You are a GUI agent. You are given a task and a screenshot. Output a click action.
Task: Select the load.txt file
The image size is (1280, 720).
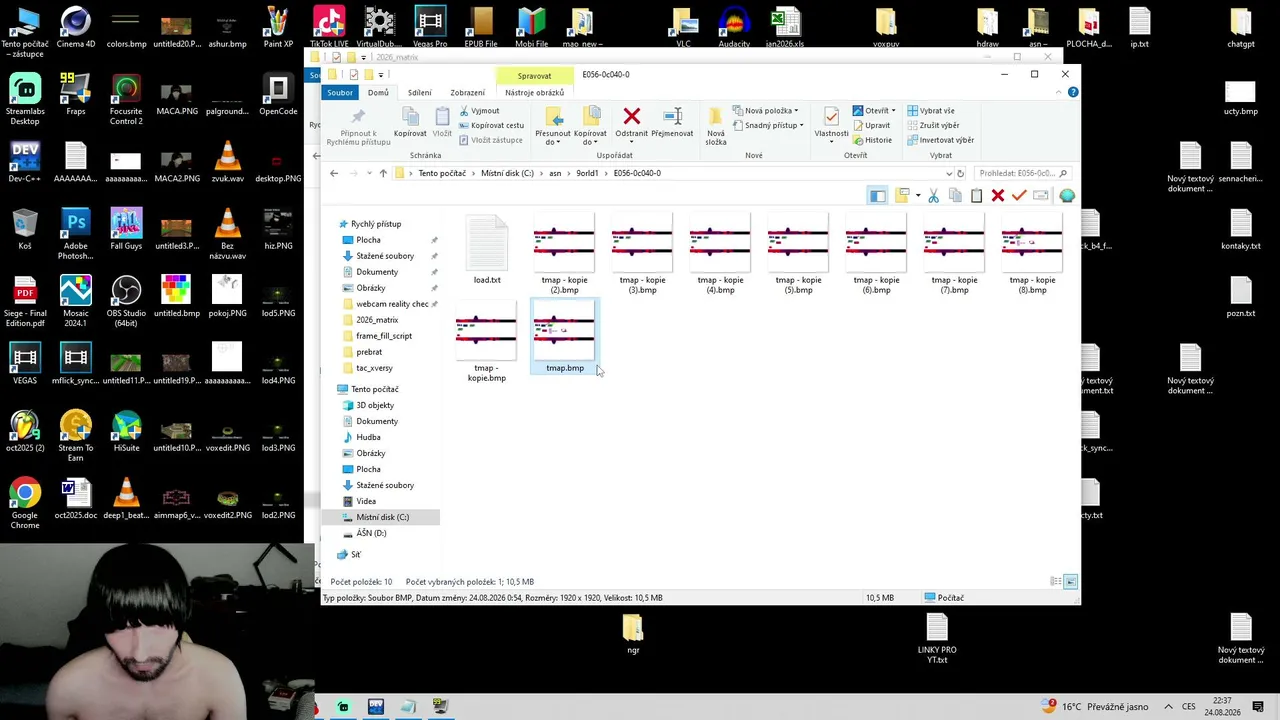[x=487, y=250]
